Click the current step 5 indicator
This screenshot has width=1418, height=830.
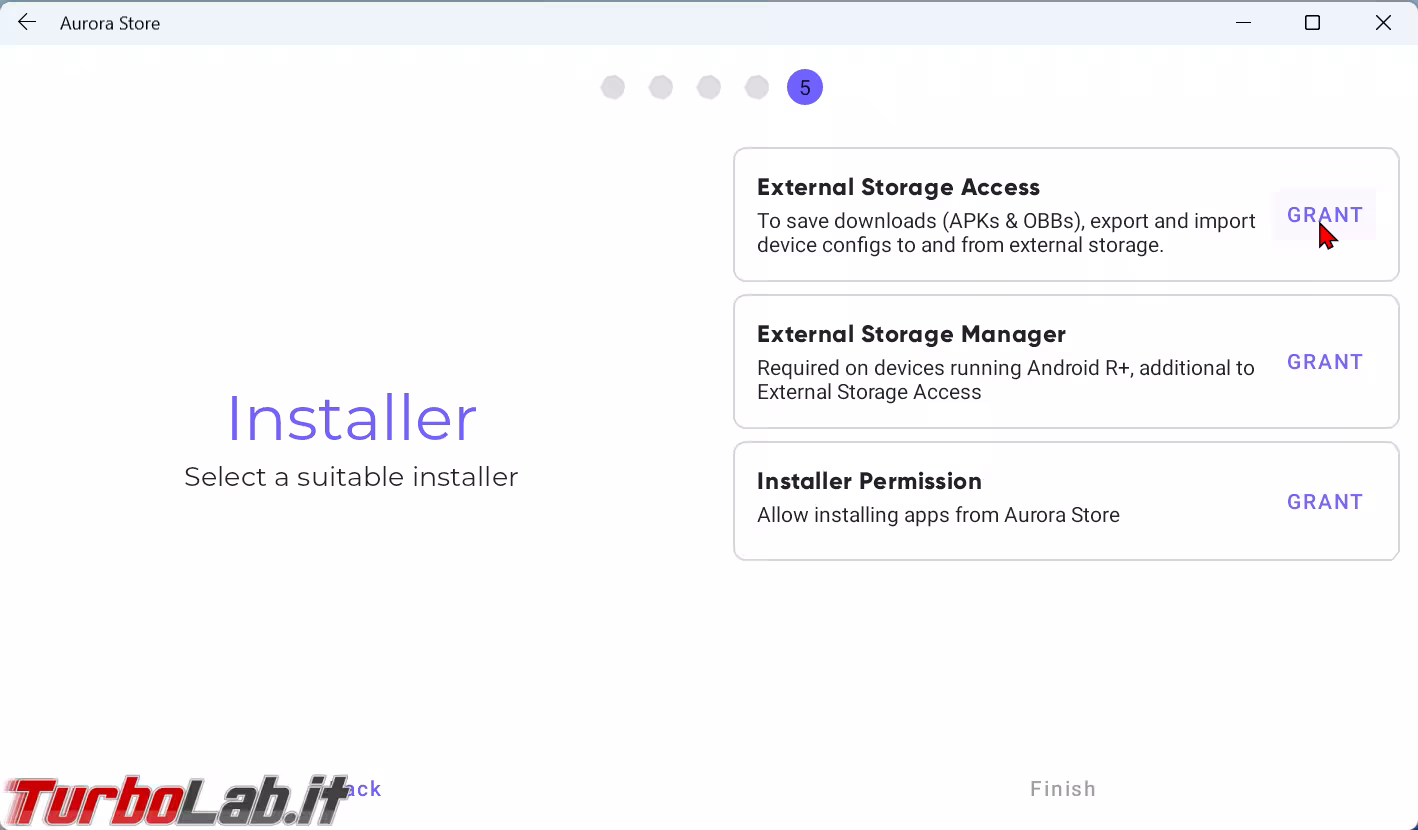pyautogui.click(x=805, y=88)
